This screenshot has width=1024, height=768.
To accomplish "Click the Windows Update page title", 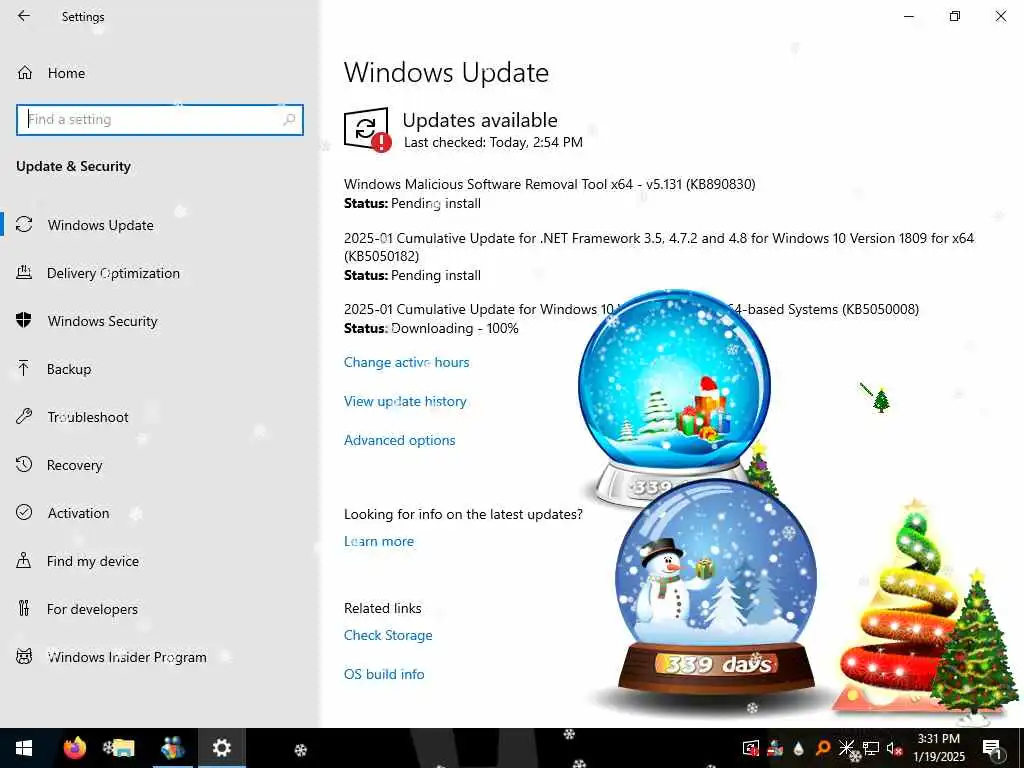I will click(446, 72).
